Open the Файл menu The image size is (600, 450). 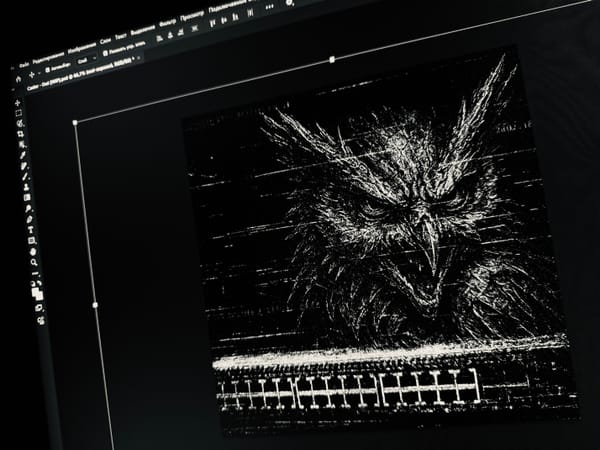point(25,64)
